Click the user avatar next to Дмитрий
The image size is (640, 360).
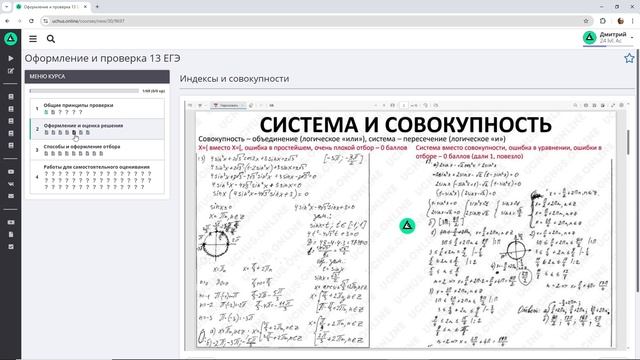click(589, 38)
